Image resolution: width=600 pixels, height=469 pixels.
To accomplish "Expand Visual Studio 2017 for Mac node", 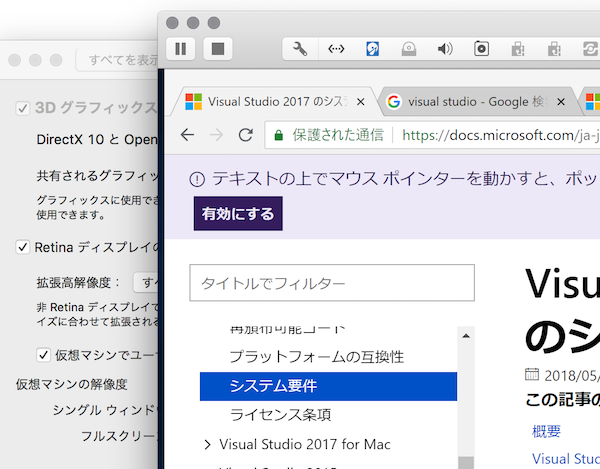I will tap(207, 445).
